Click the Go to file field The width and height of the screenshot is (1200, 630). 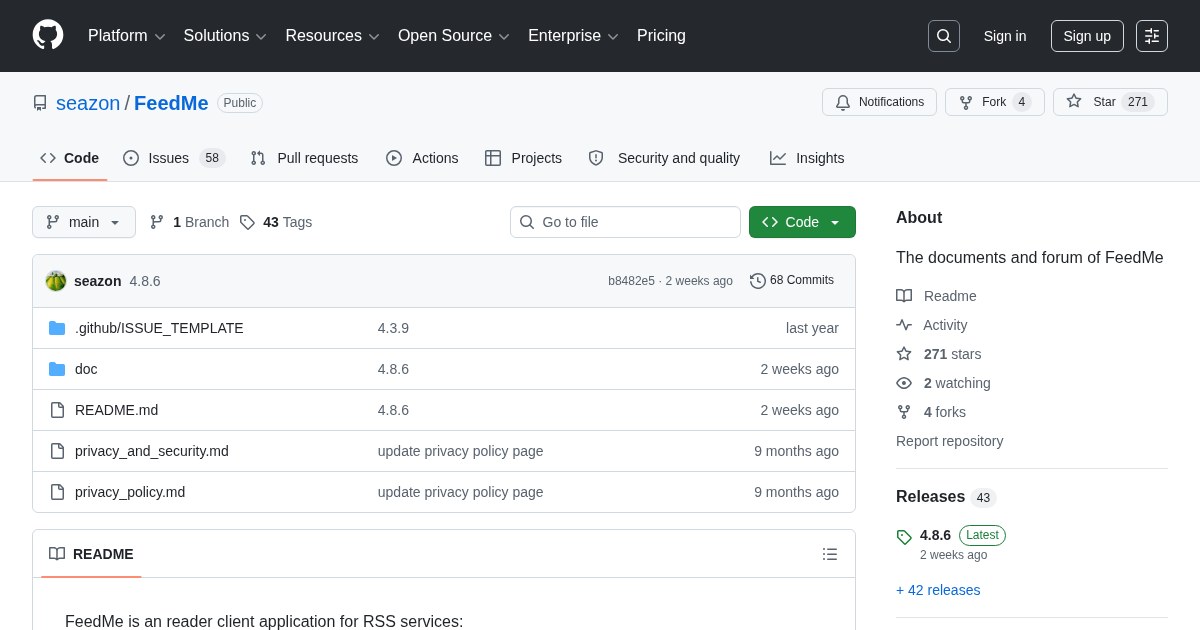(x=625, y=222)
